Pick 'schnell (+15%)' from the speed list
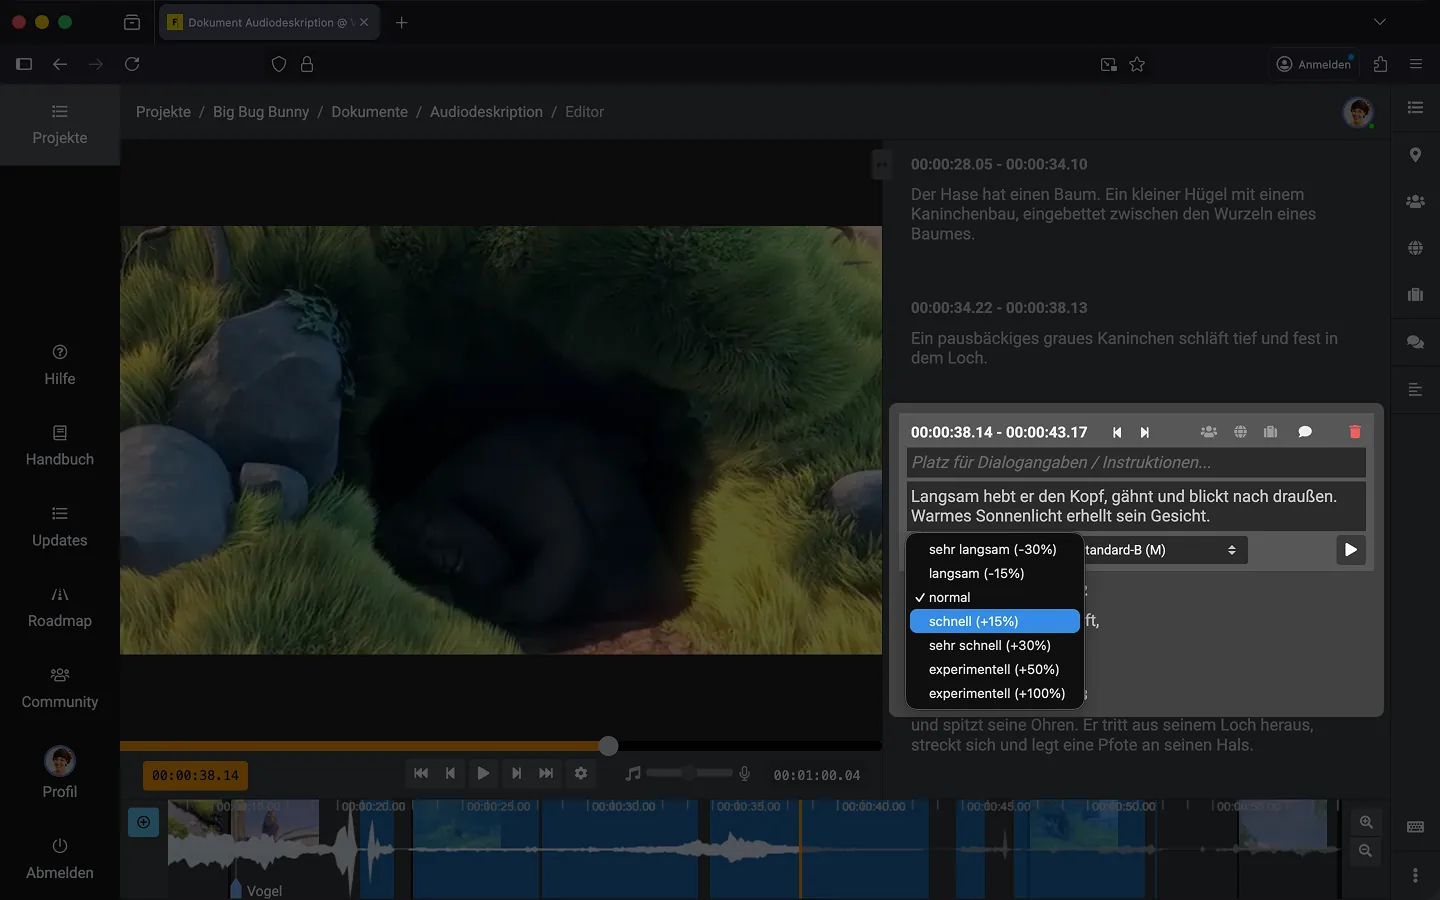Image resolution: width=1440 pixels, height=900 pixels. point(973,621)
